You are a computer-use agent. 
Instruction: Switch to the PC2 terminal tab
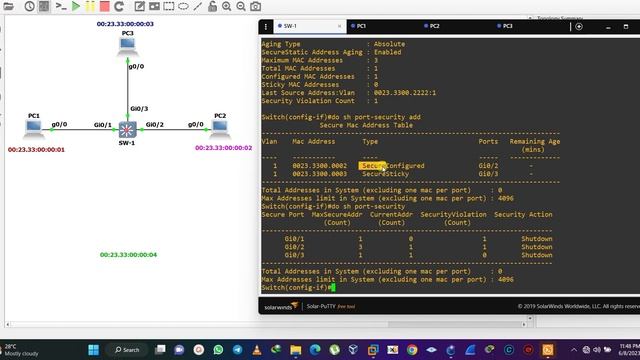point(434,26)
